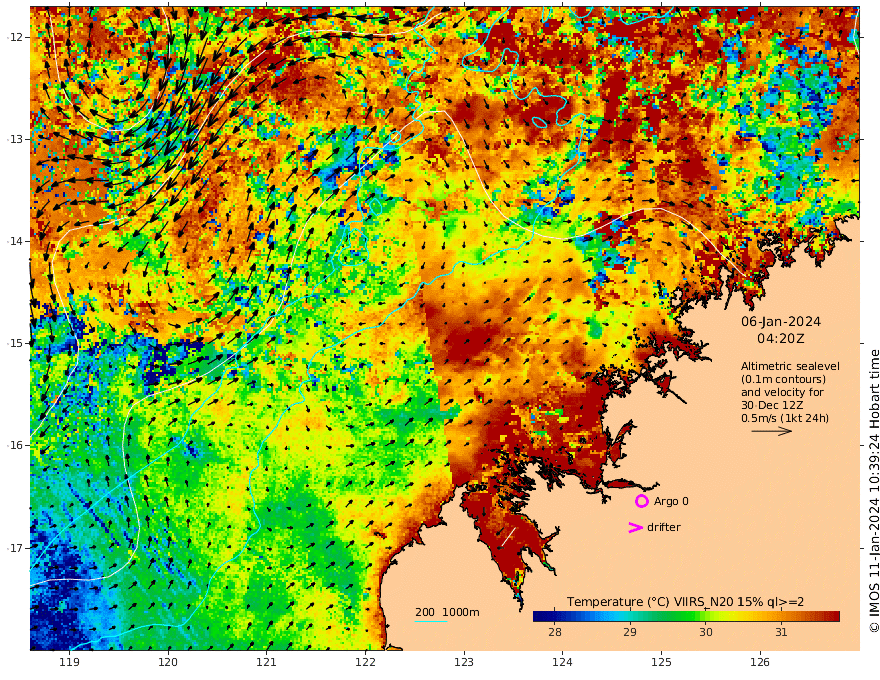Click the dark blue end of the temperature color bar
Viewport: 880px width, 680px height.
click(538, 617)
